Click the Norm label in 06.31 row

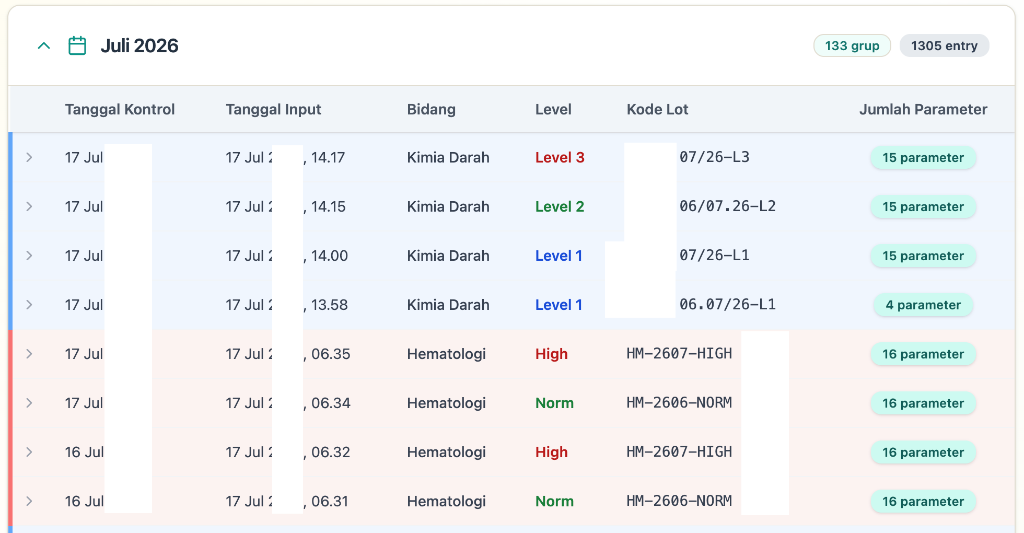pos(554,501)
